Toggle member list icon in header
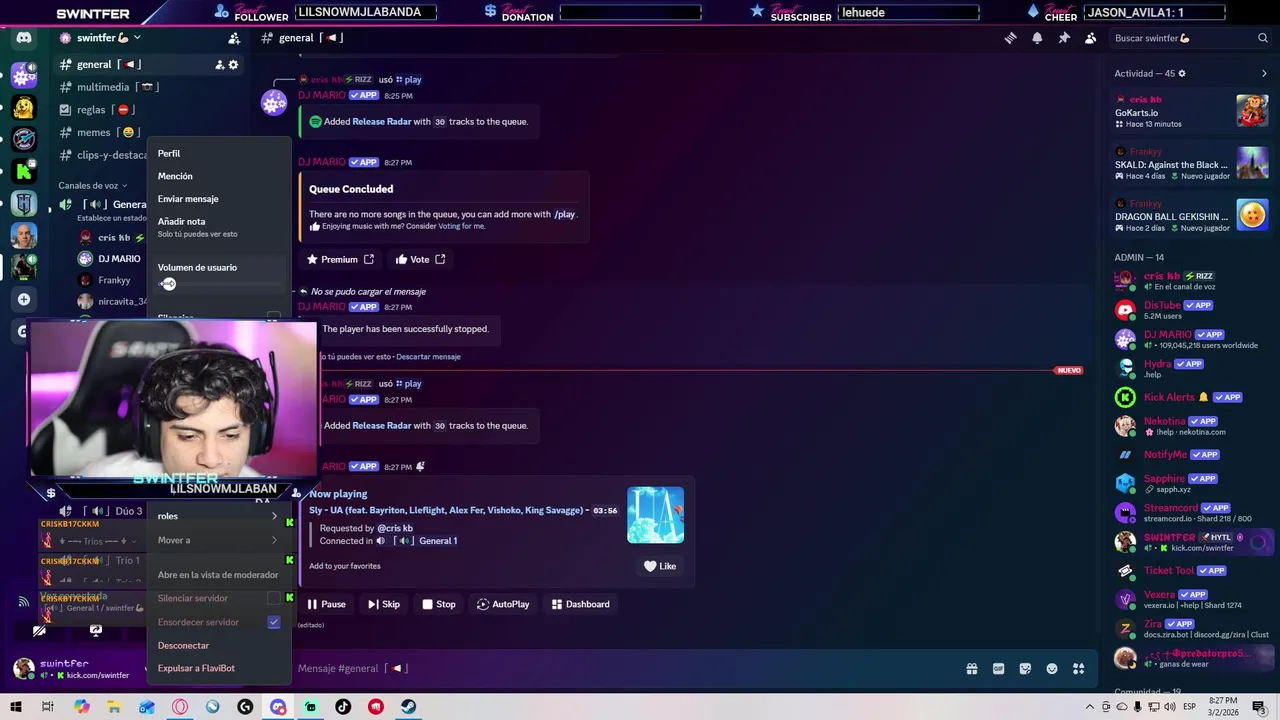Image resolution: width=1280 pixels, height=720 pixels. [x=1090, y=38]
